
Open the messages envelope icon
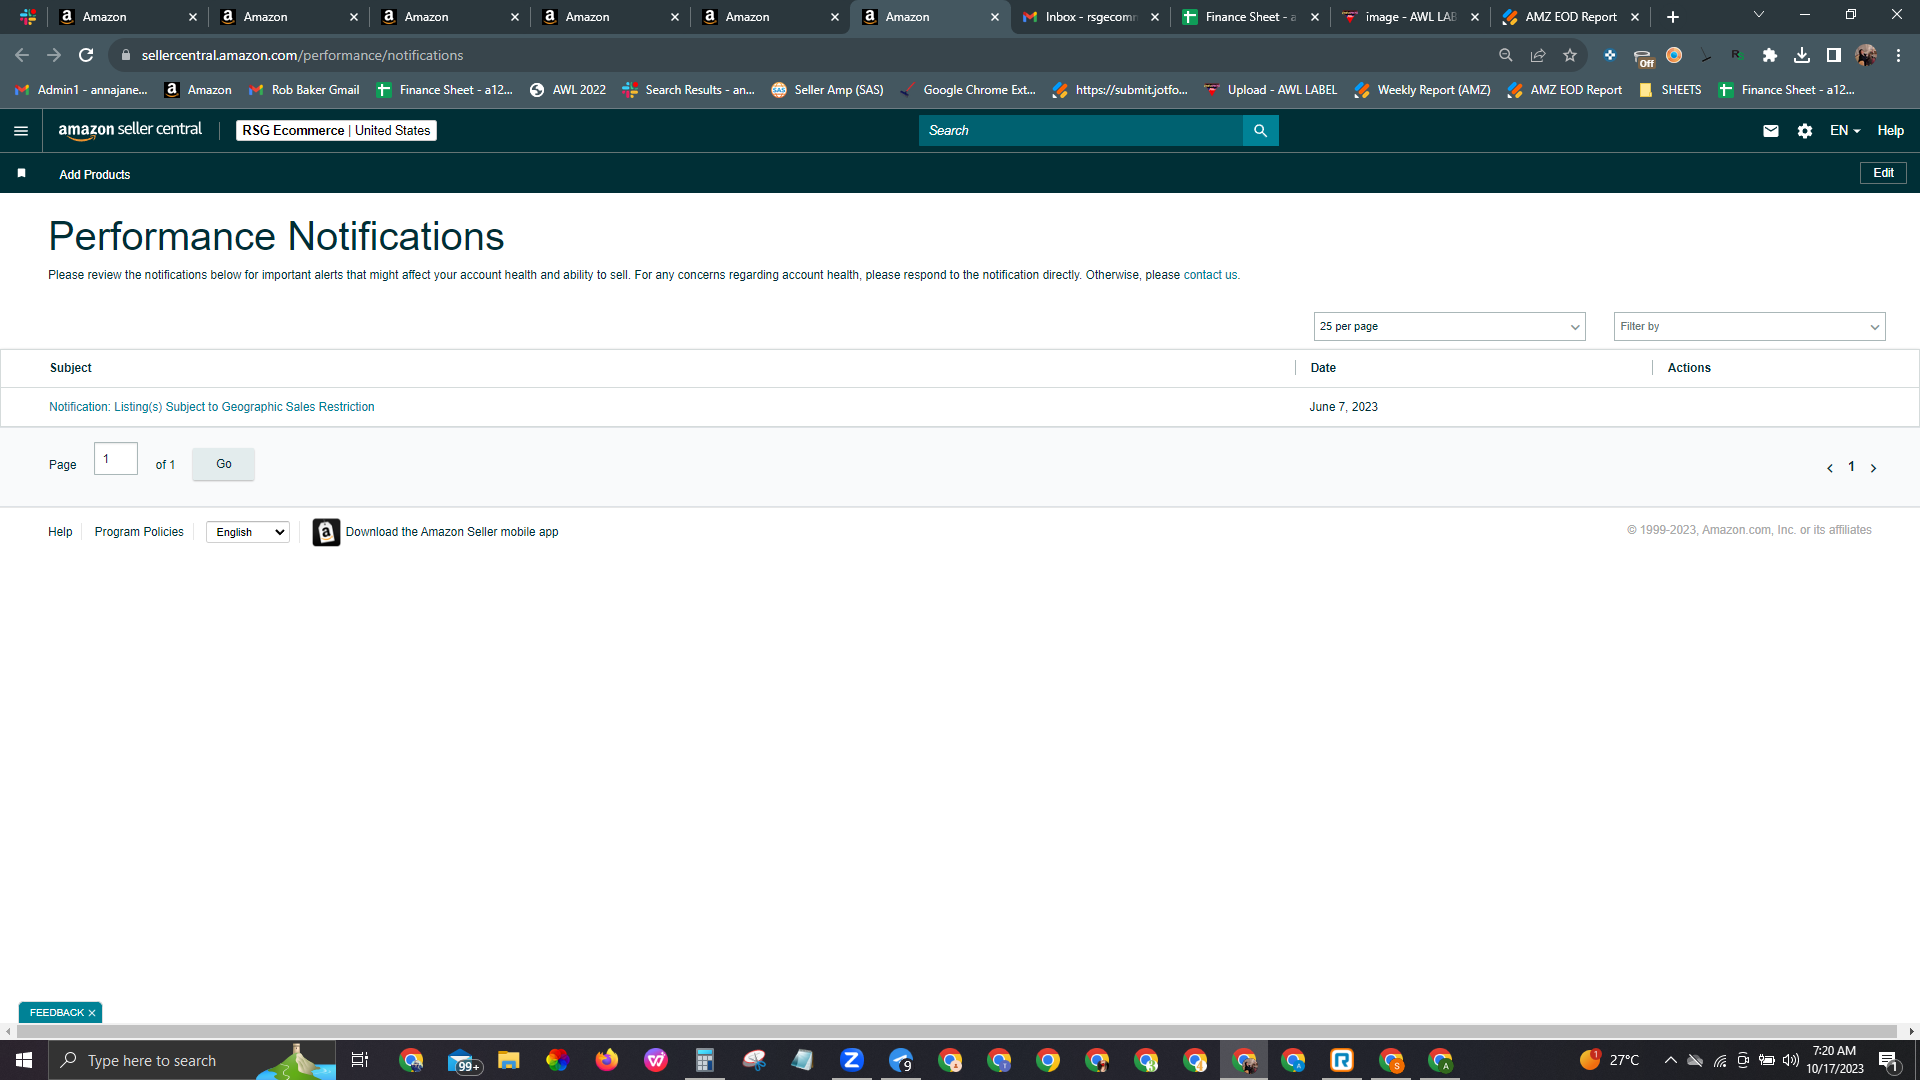click(x=1770, y=131)
